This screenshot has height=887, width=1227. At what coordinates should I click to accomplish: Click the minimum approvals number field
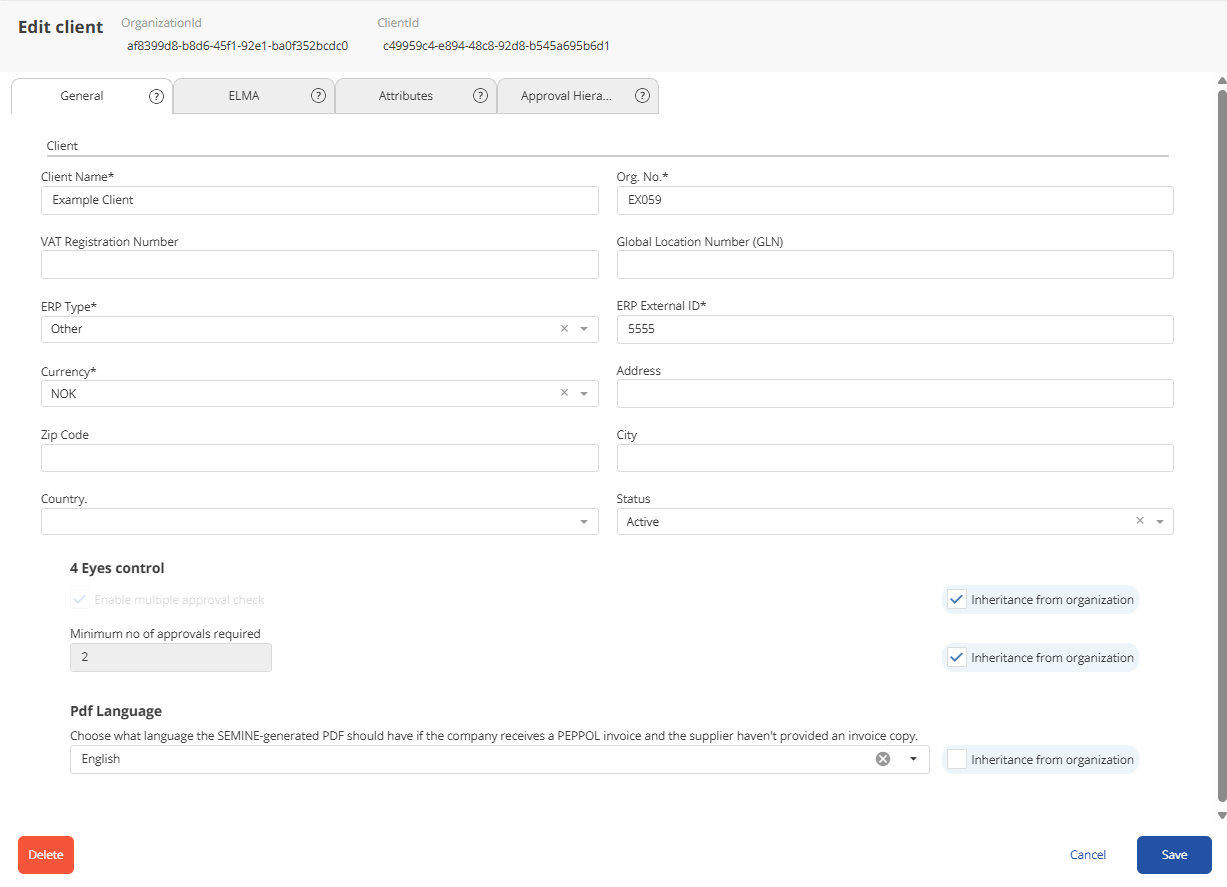click(171, 657)
